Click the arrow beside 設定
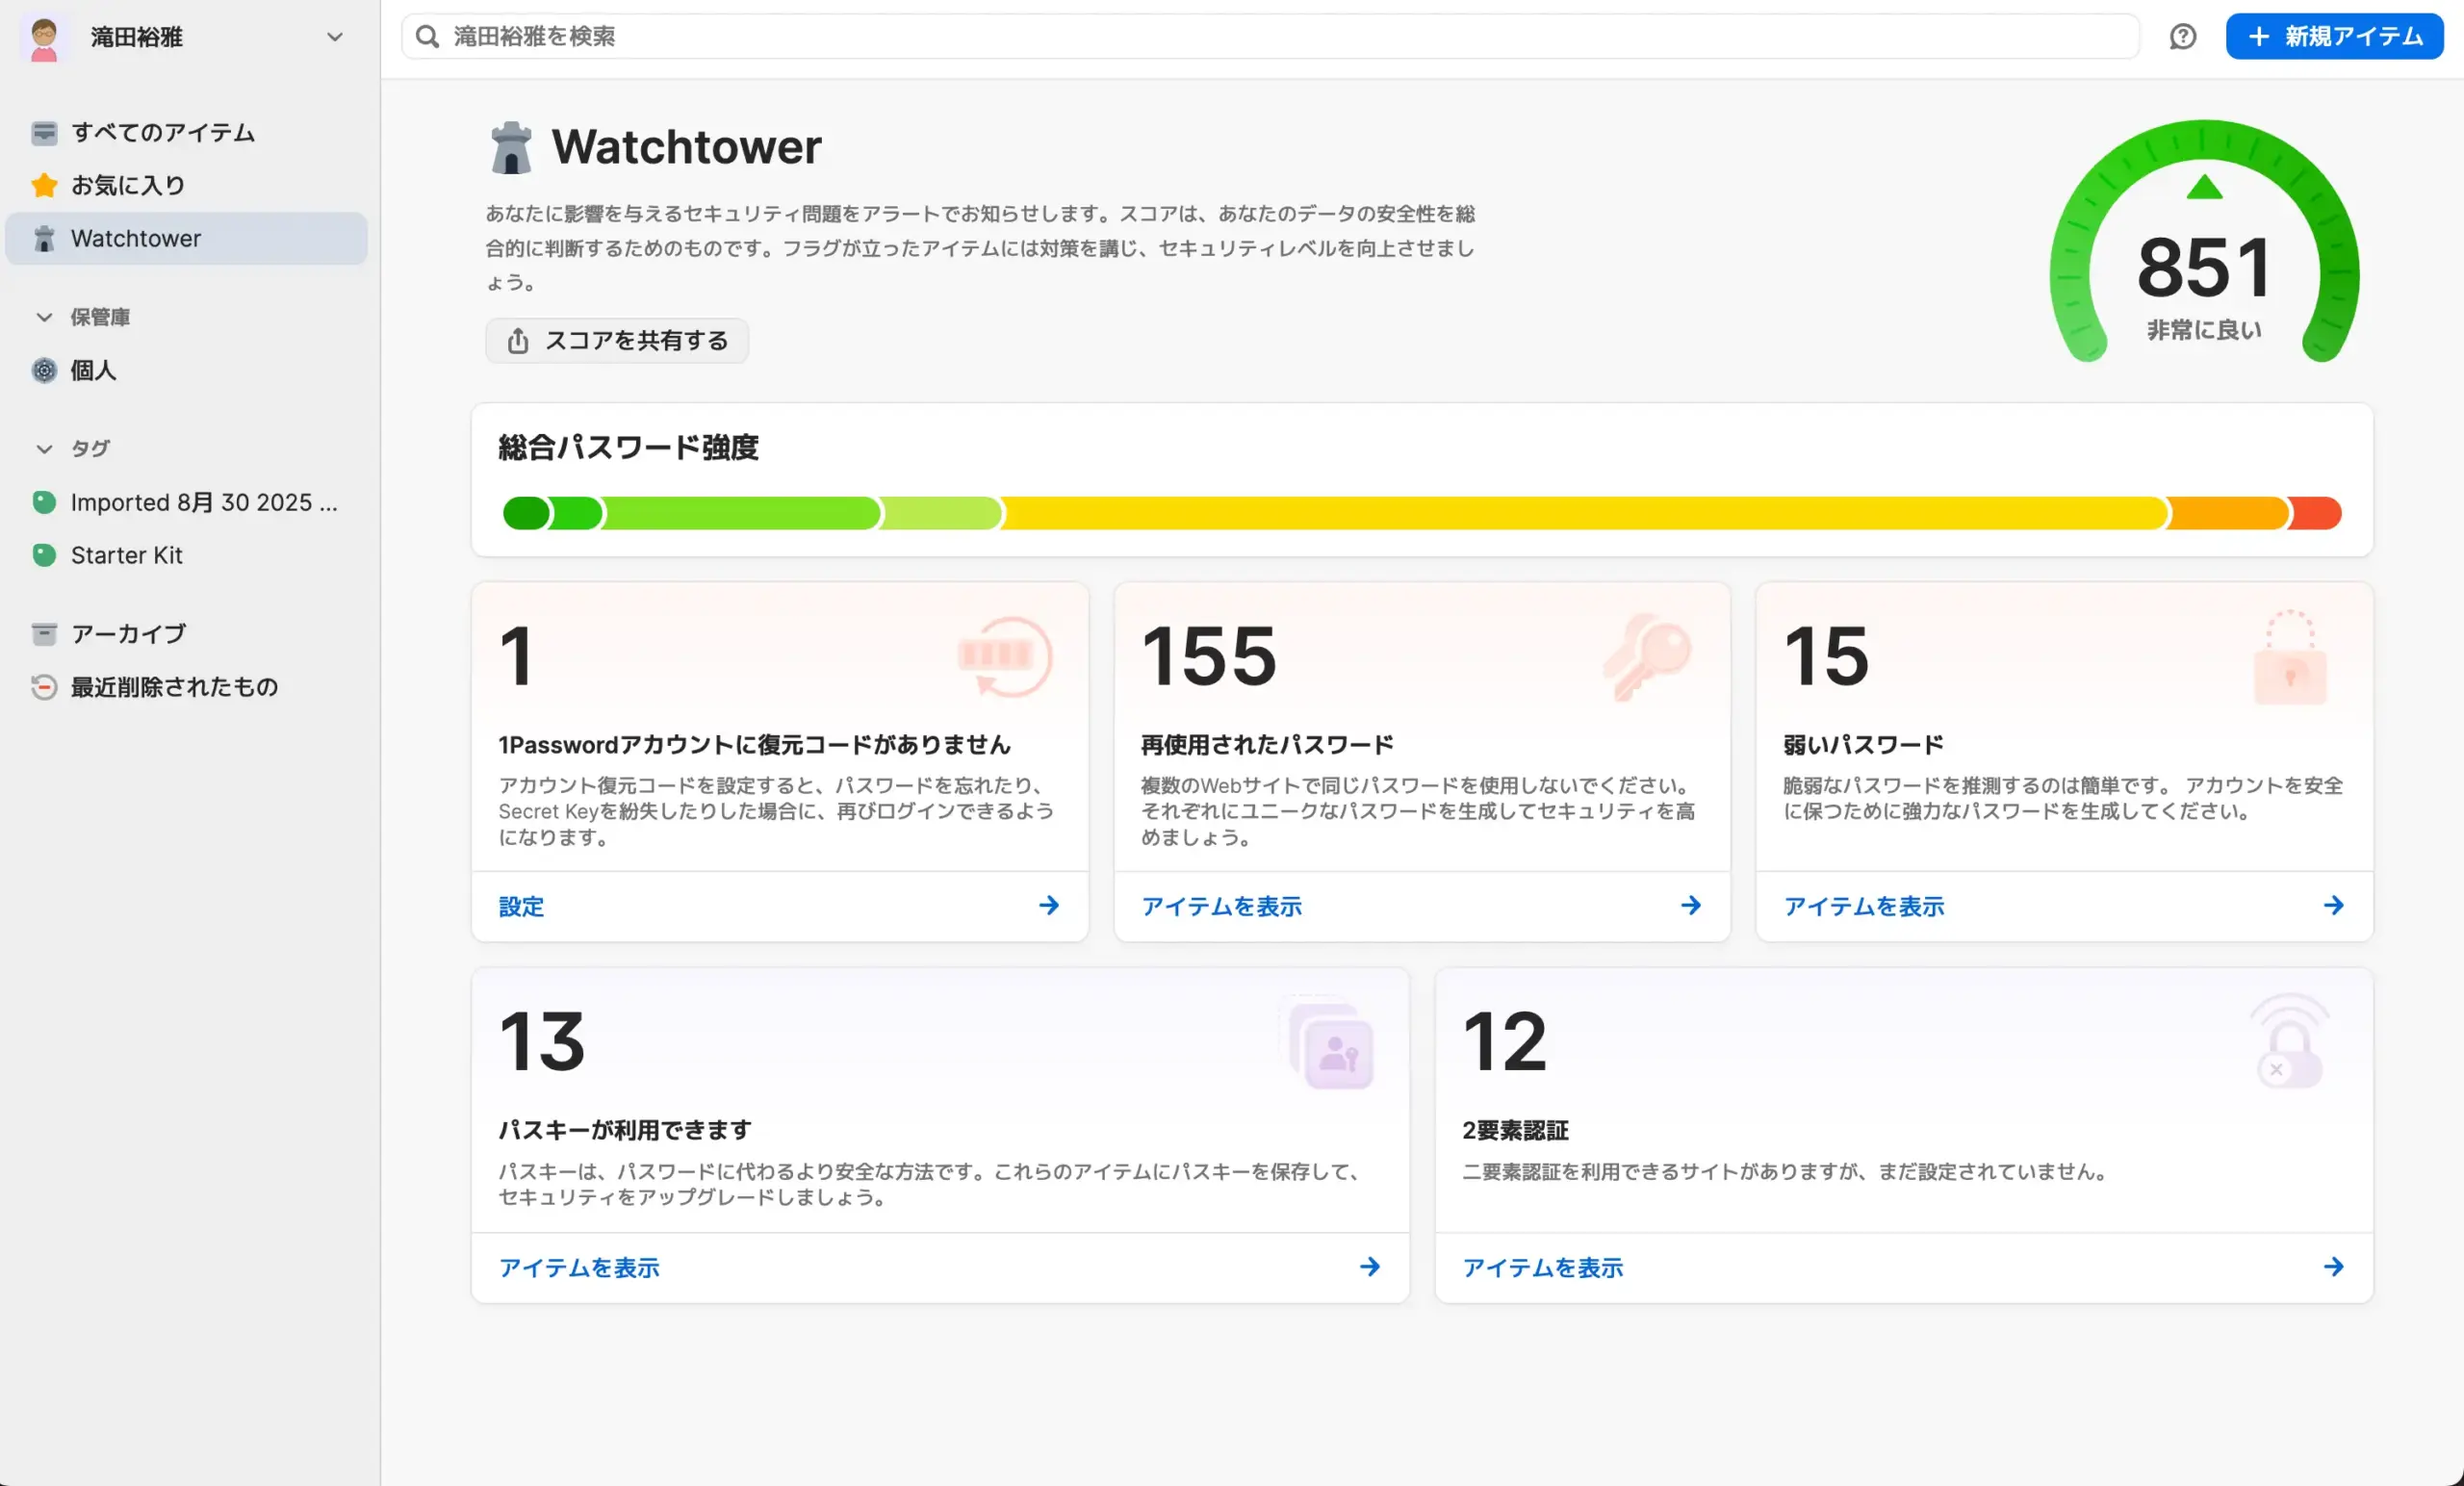This screenshot has width=2464, height=1486. click(x=1049, y=906)
